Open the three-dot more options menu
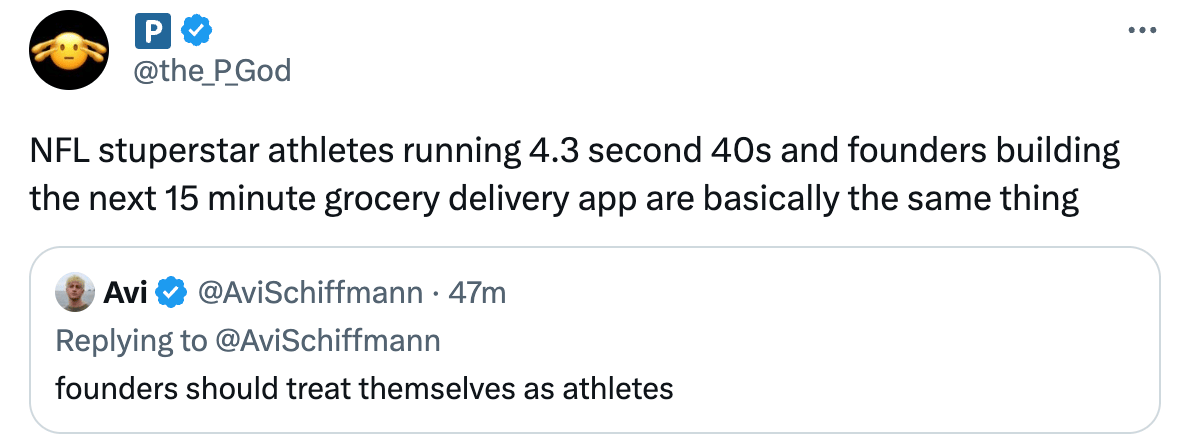The width and height of the screenshot is (1188, 448). 1141,30
